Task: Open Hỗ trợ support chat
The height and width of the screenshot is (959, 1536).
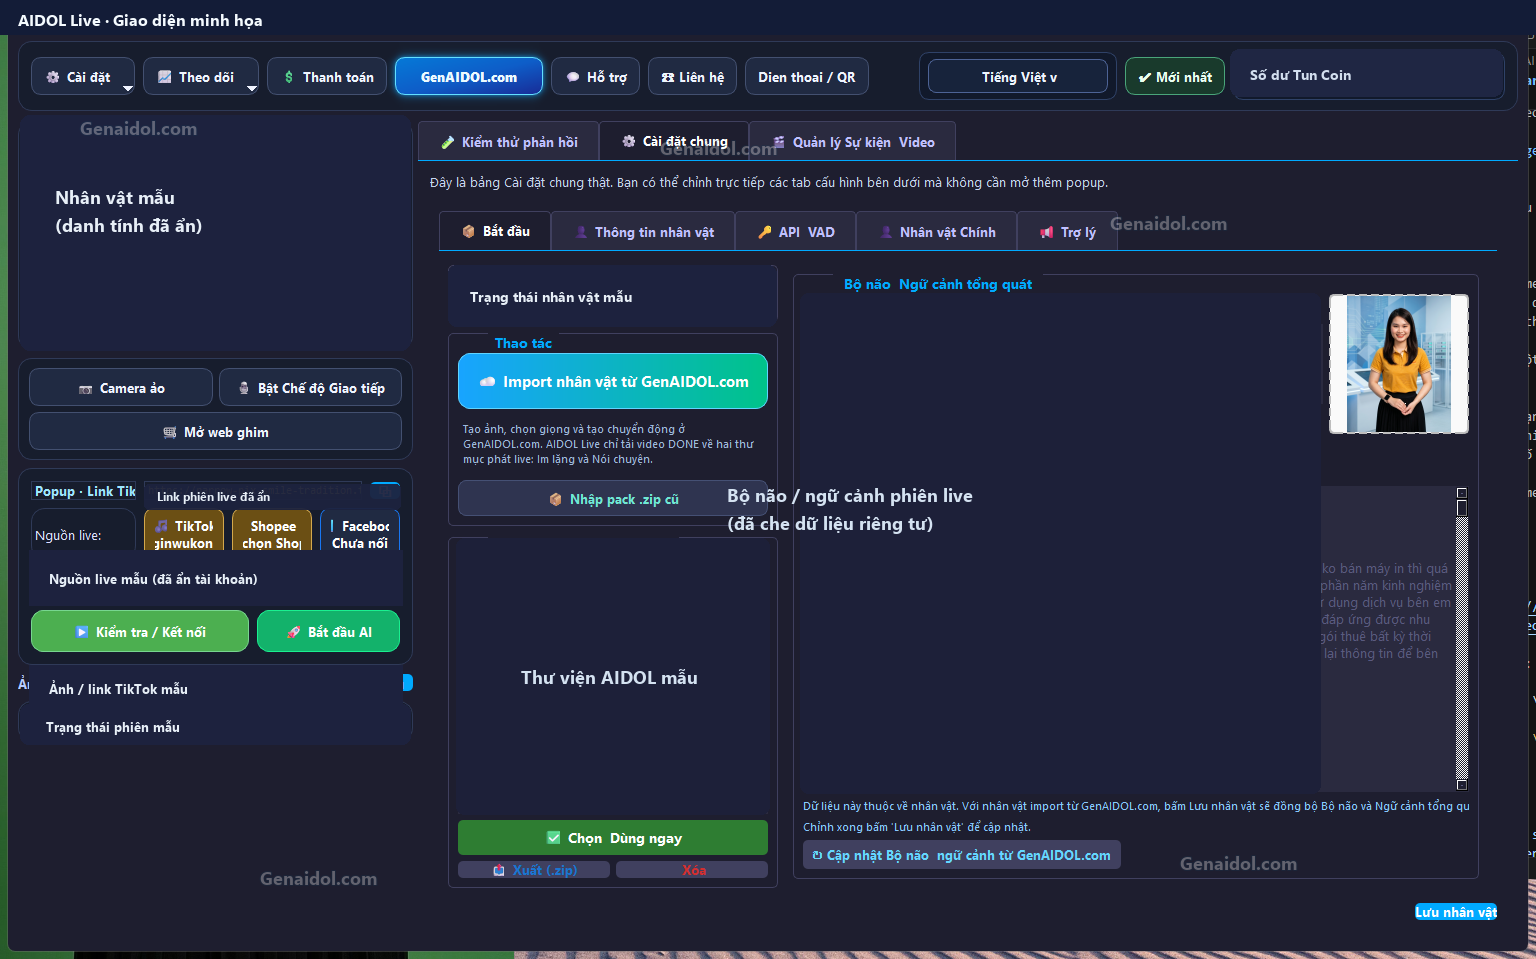Action: (596, 77)
